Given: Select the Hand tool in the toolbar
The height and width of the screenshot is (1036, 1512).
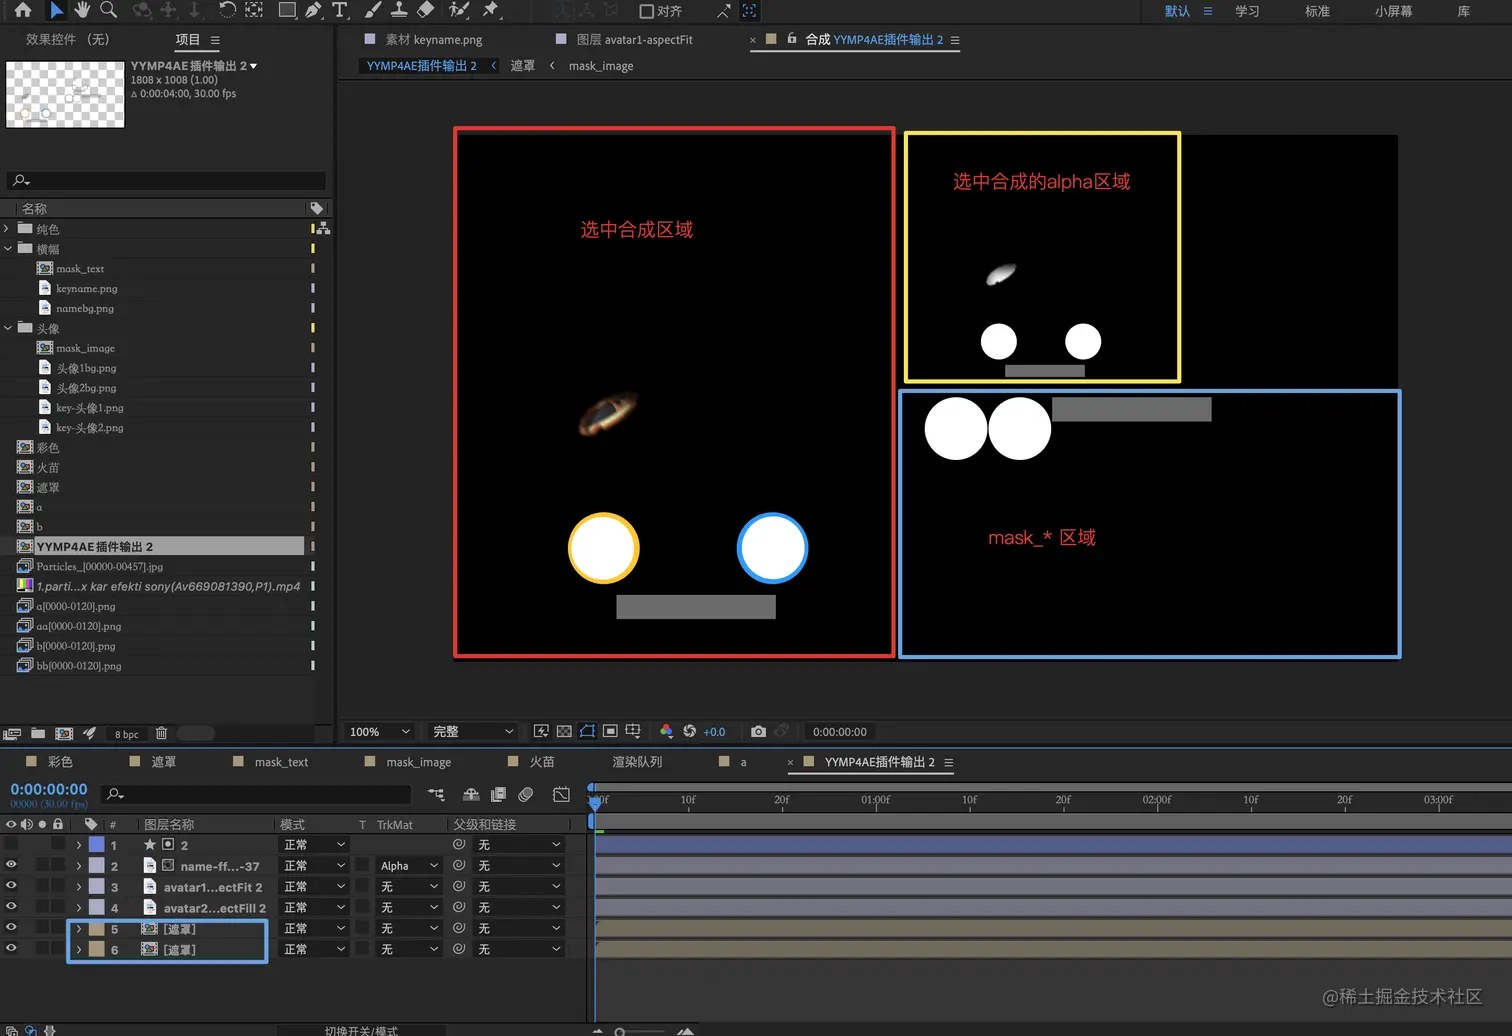Looking at the screenshot, I should tap(82, 10).
